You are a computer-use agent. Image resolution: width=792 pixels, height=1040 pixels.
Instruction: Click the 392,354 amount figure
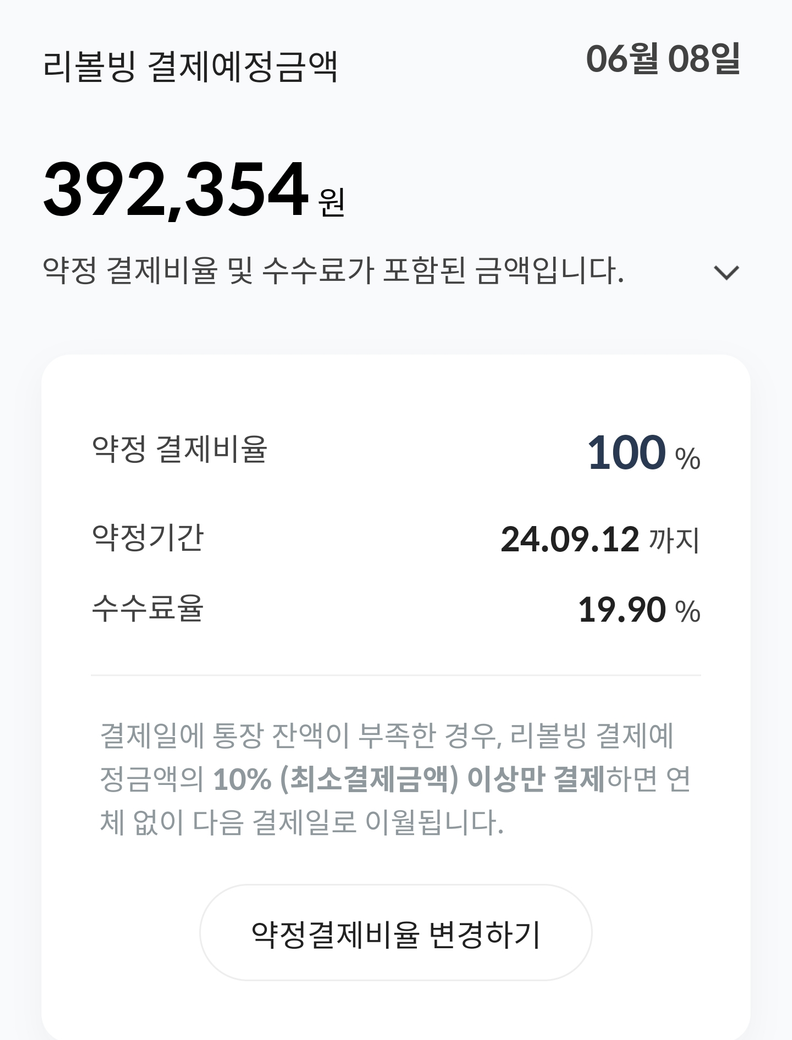pos(175,190)
